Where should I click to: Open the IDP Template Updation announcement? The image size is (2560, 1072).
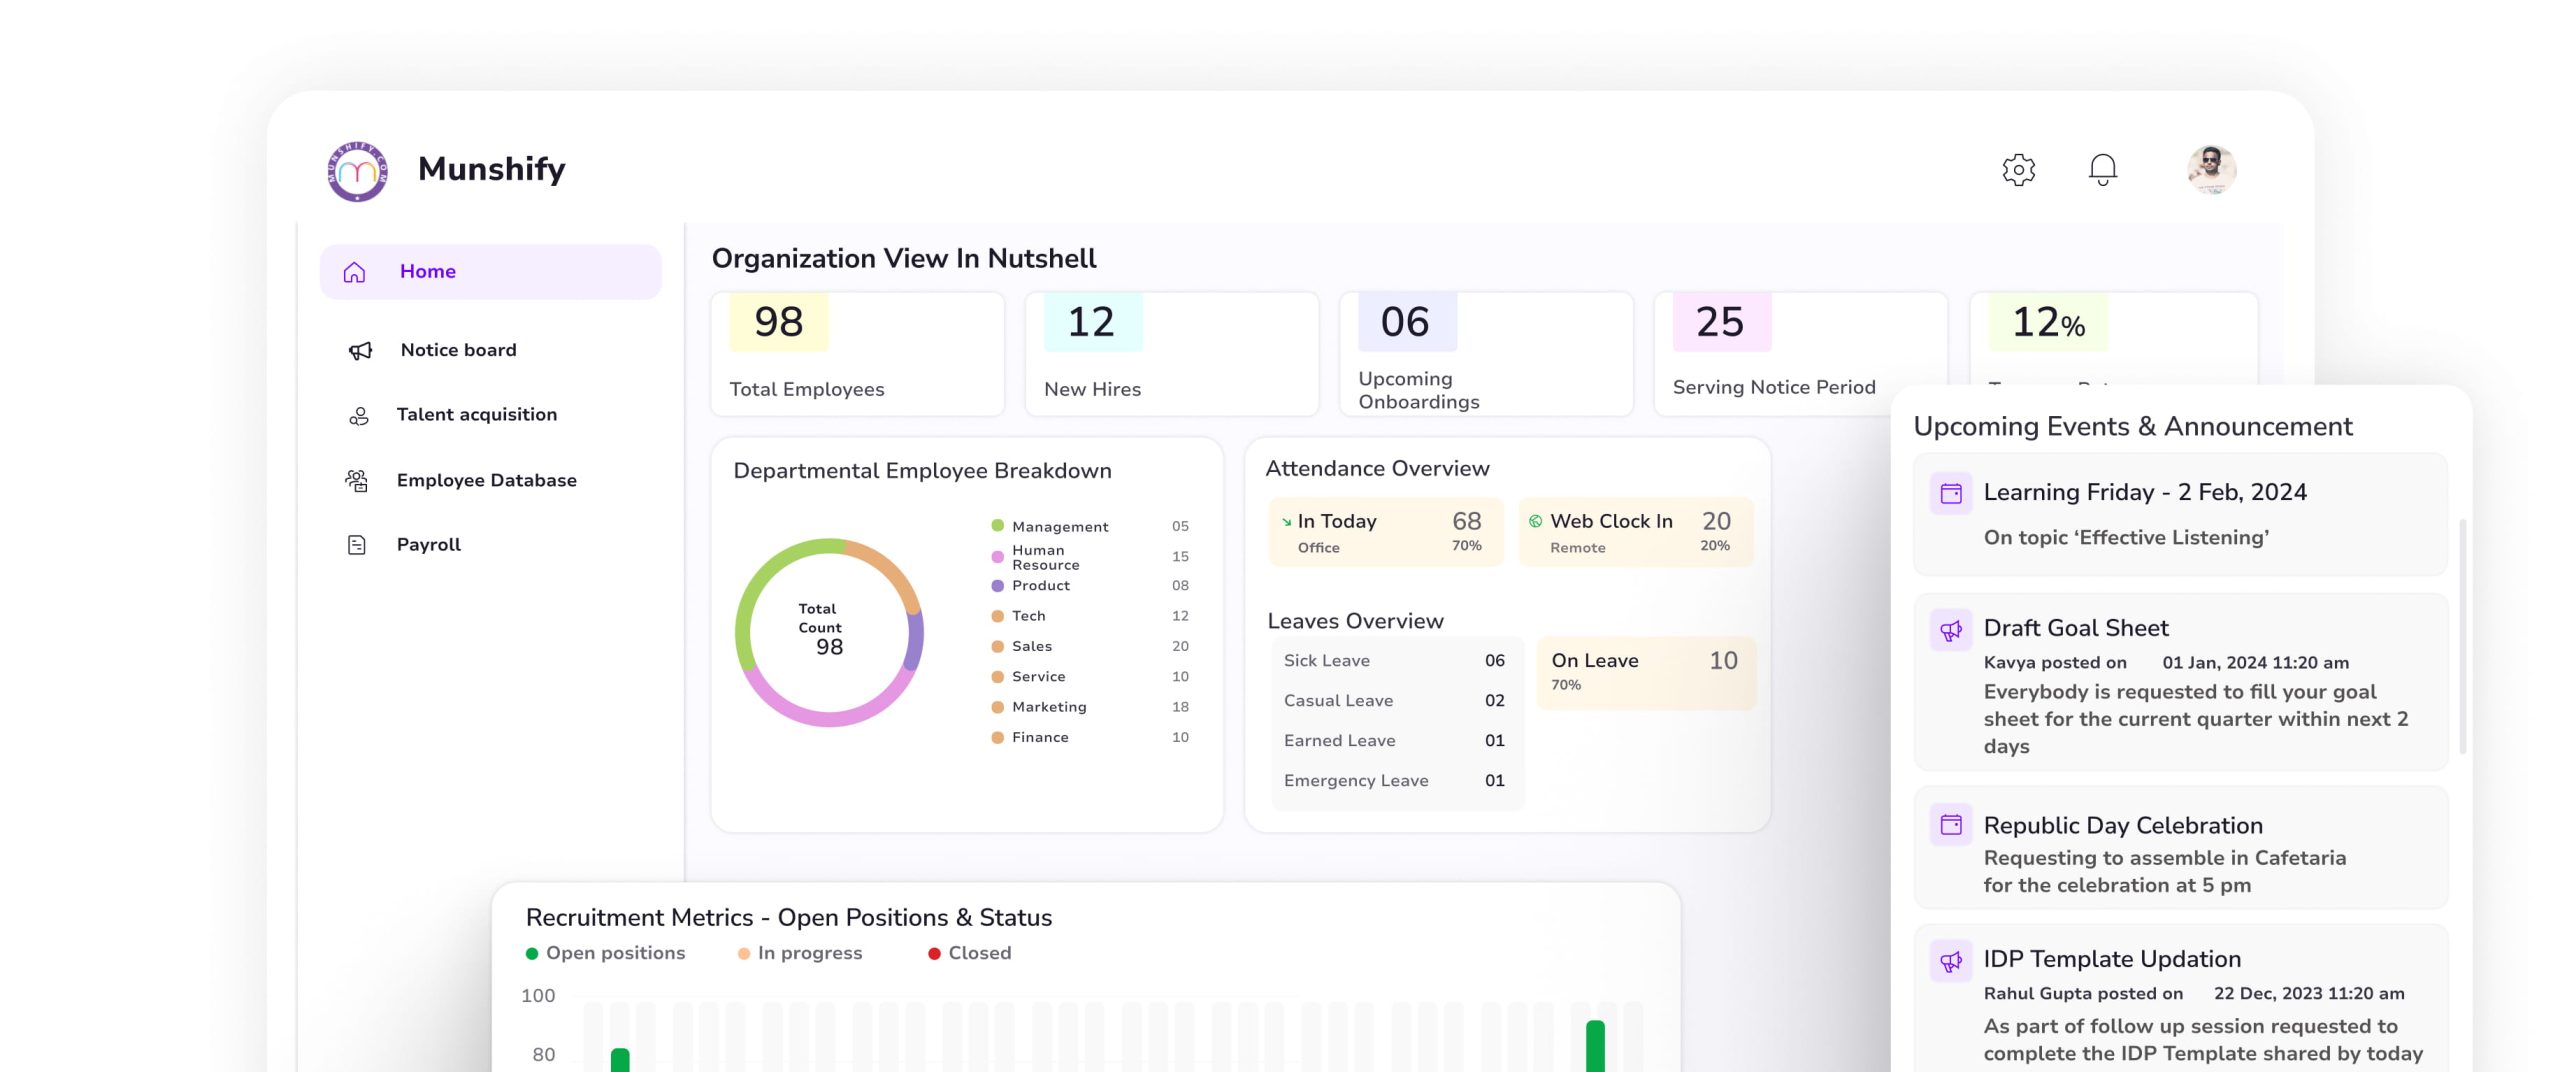point(2180,998)
